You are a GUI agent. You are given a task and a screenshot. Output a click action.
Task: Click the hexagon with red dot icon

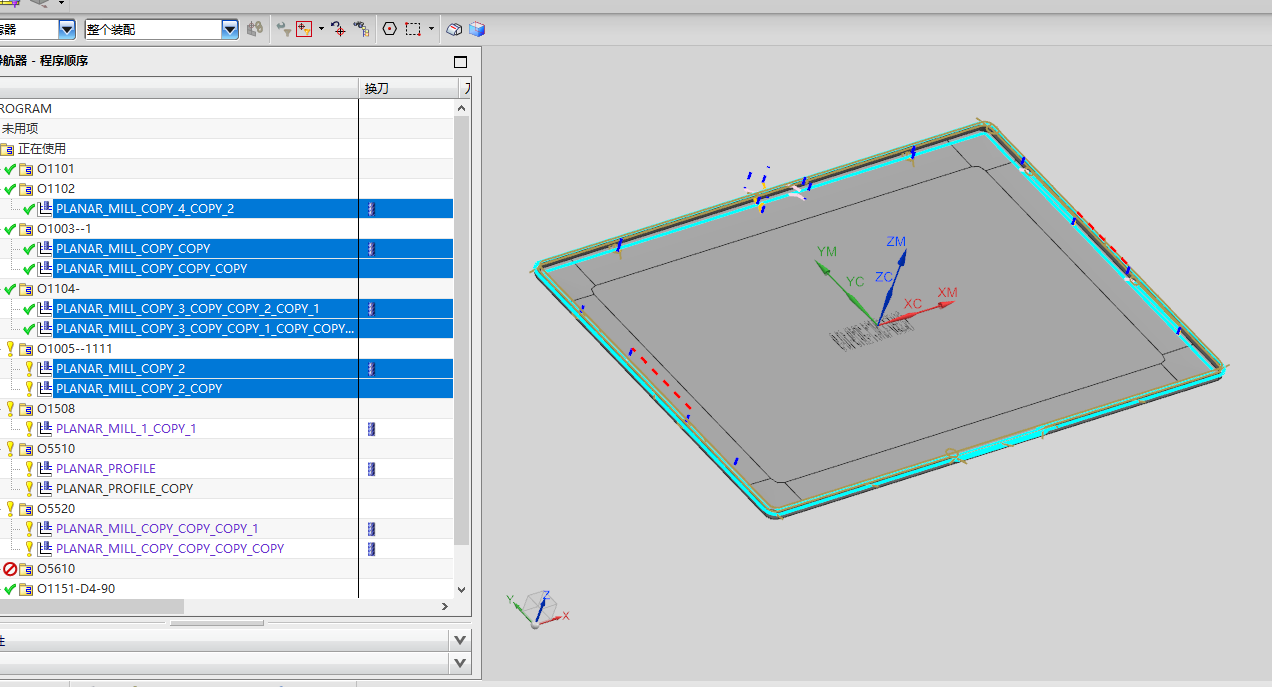(390, 29)
